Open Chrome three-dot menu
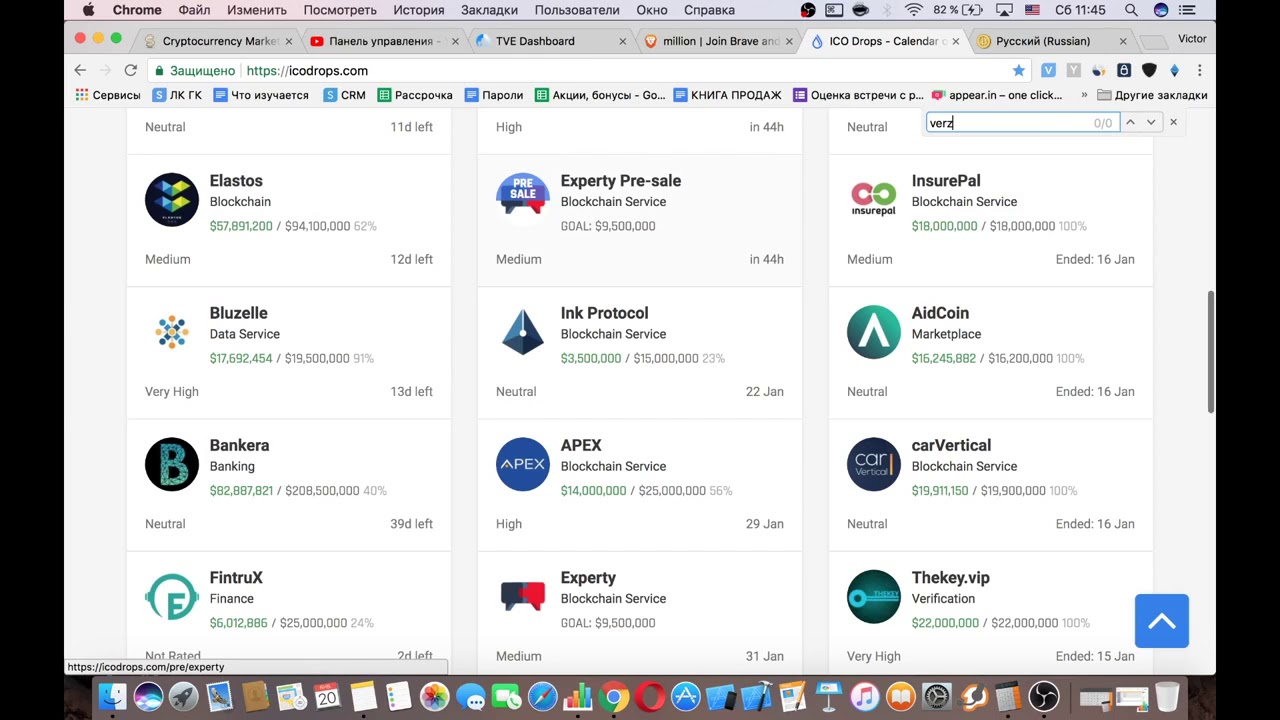 (1199, 71)
